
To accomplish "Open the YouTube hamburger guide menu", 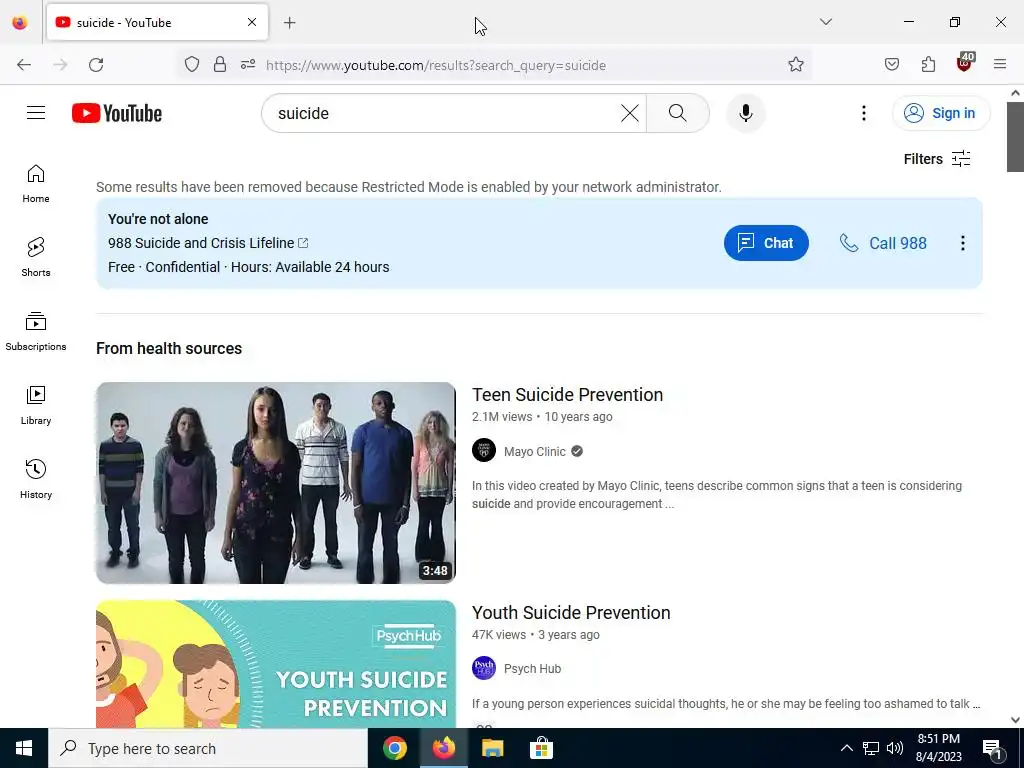I will click(x=36, y=113).
